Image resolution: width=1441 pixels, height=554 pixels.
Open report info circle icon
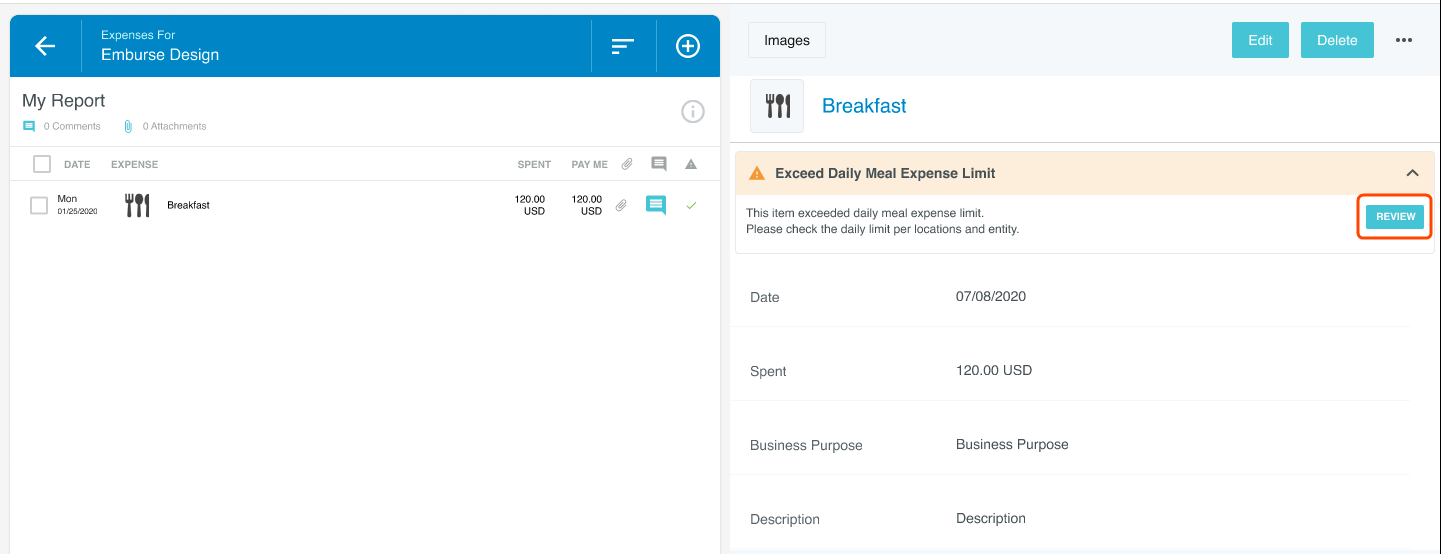(x=692, y=112)
